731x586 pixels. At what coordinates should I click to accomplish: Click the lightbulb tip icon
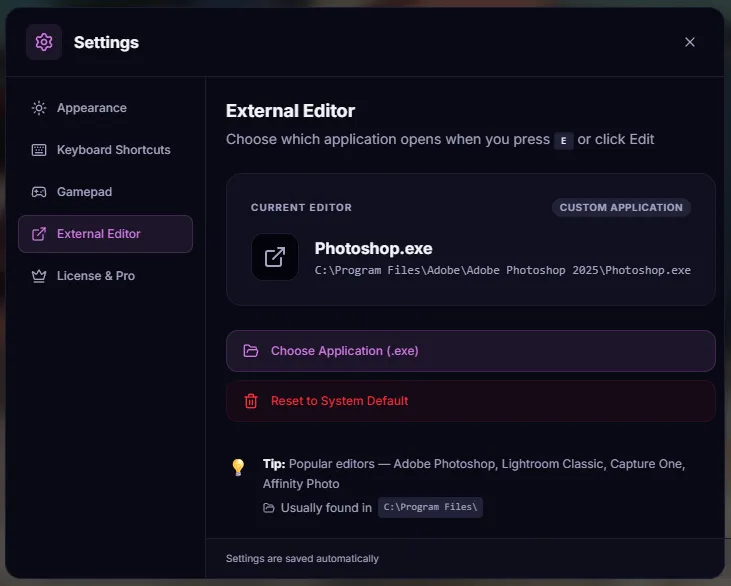coord(238,467)
